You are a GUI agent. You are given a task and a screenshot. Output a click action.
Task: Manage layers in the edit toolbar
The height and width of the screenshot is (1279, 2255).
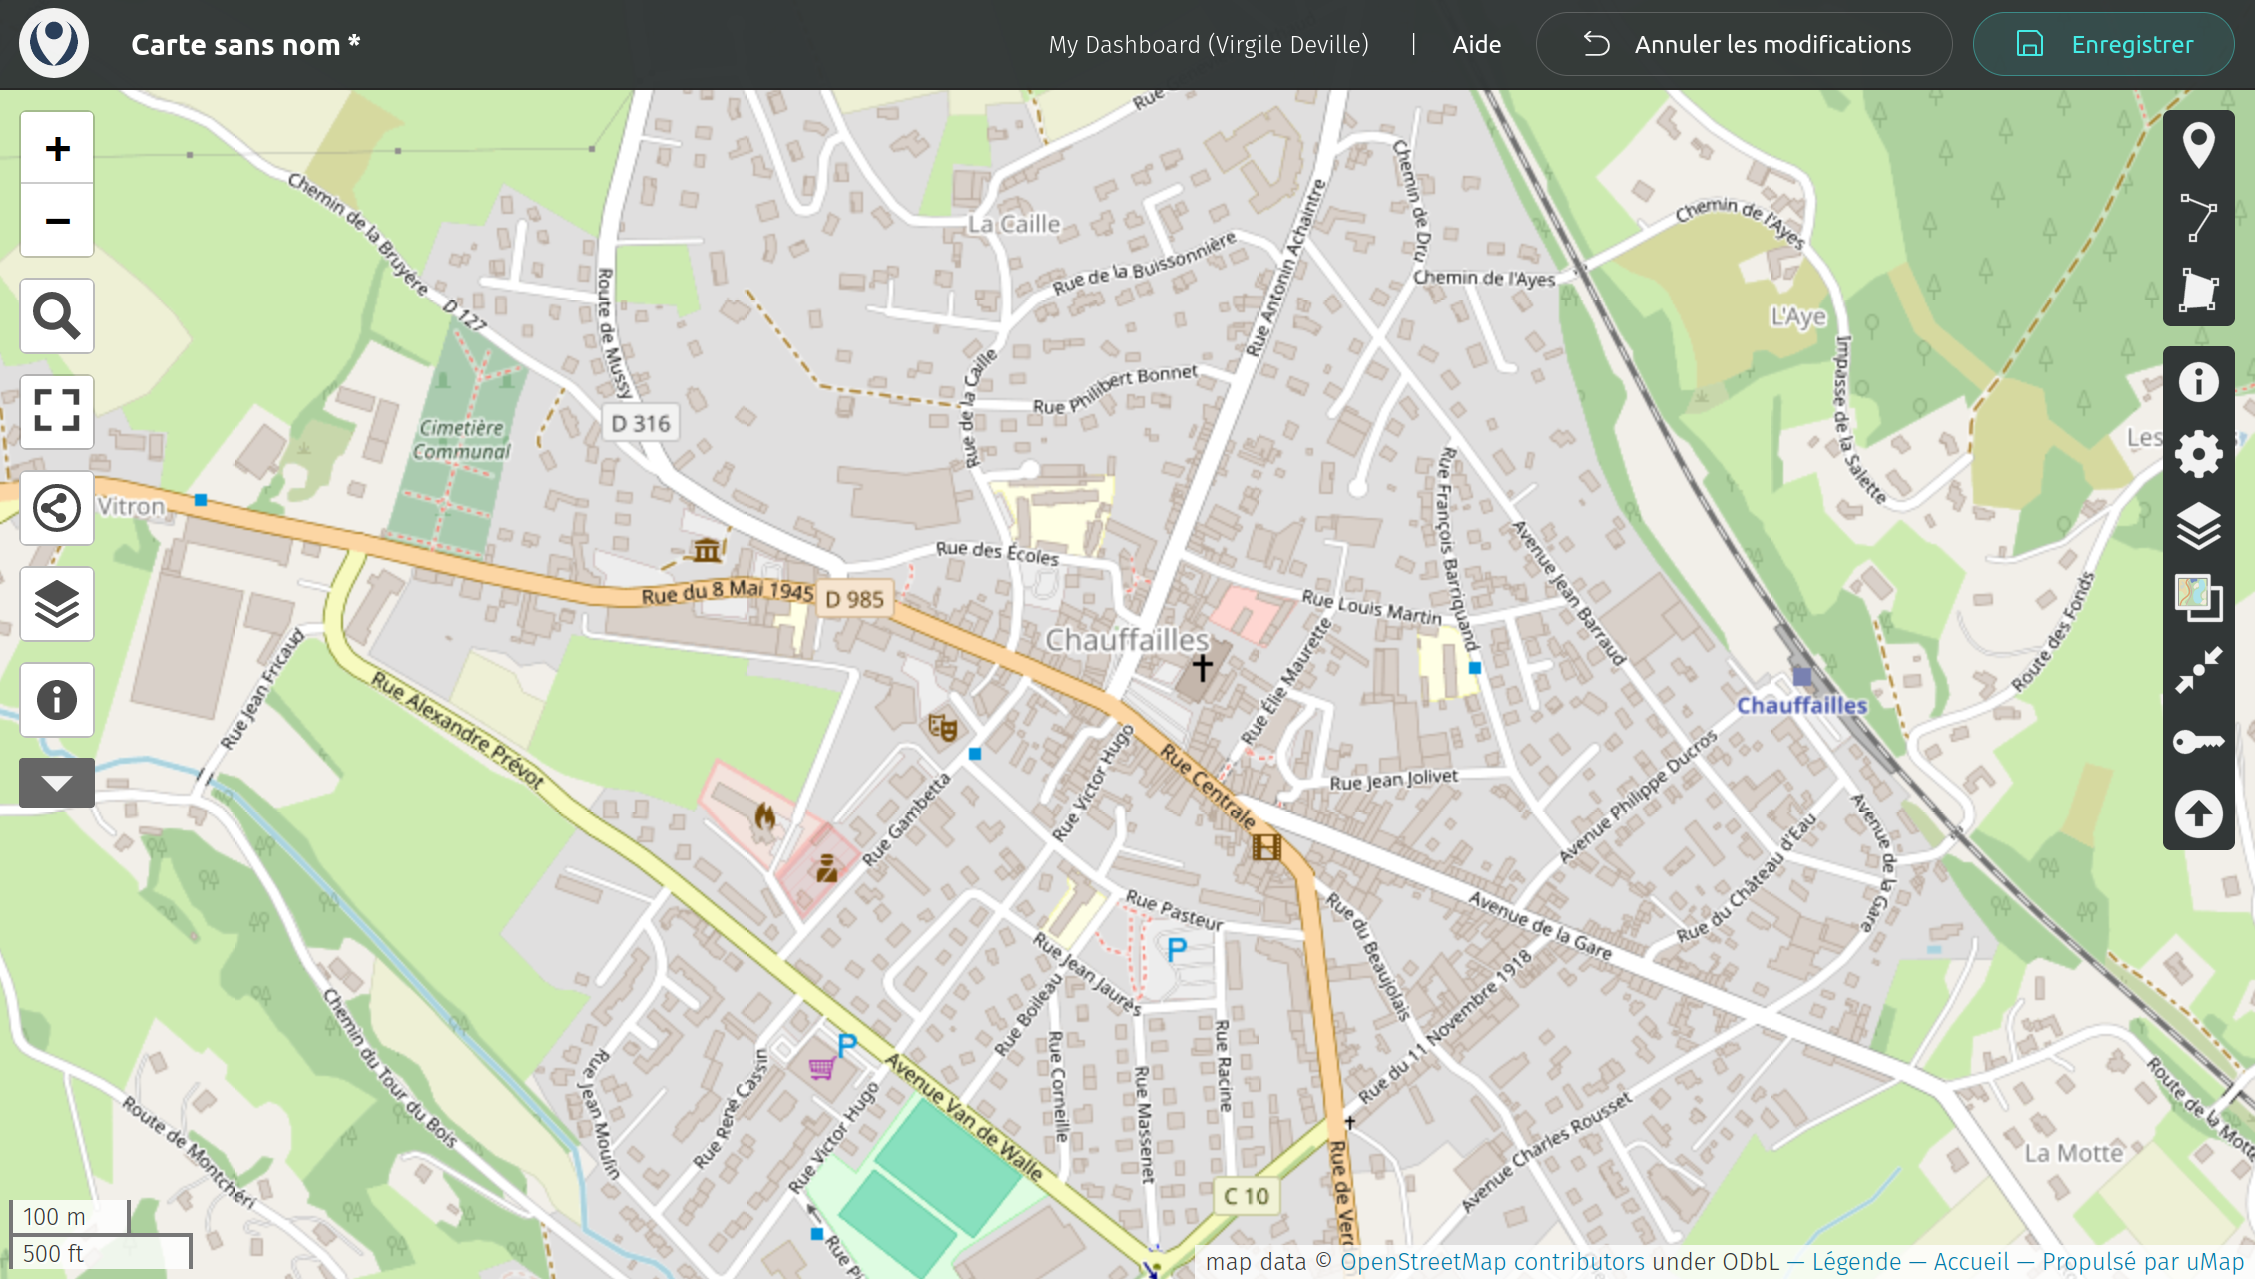[2198, 526]
